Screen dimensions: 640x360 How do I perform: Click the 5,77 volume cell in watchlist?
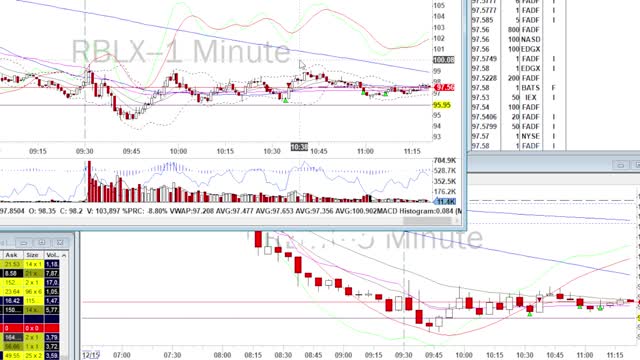[51, 310]
